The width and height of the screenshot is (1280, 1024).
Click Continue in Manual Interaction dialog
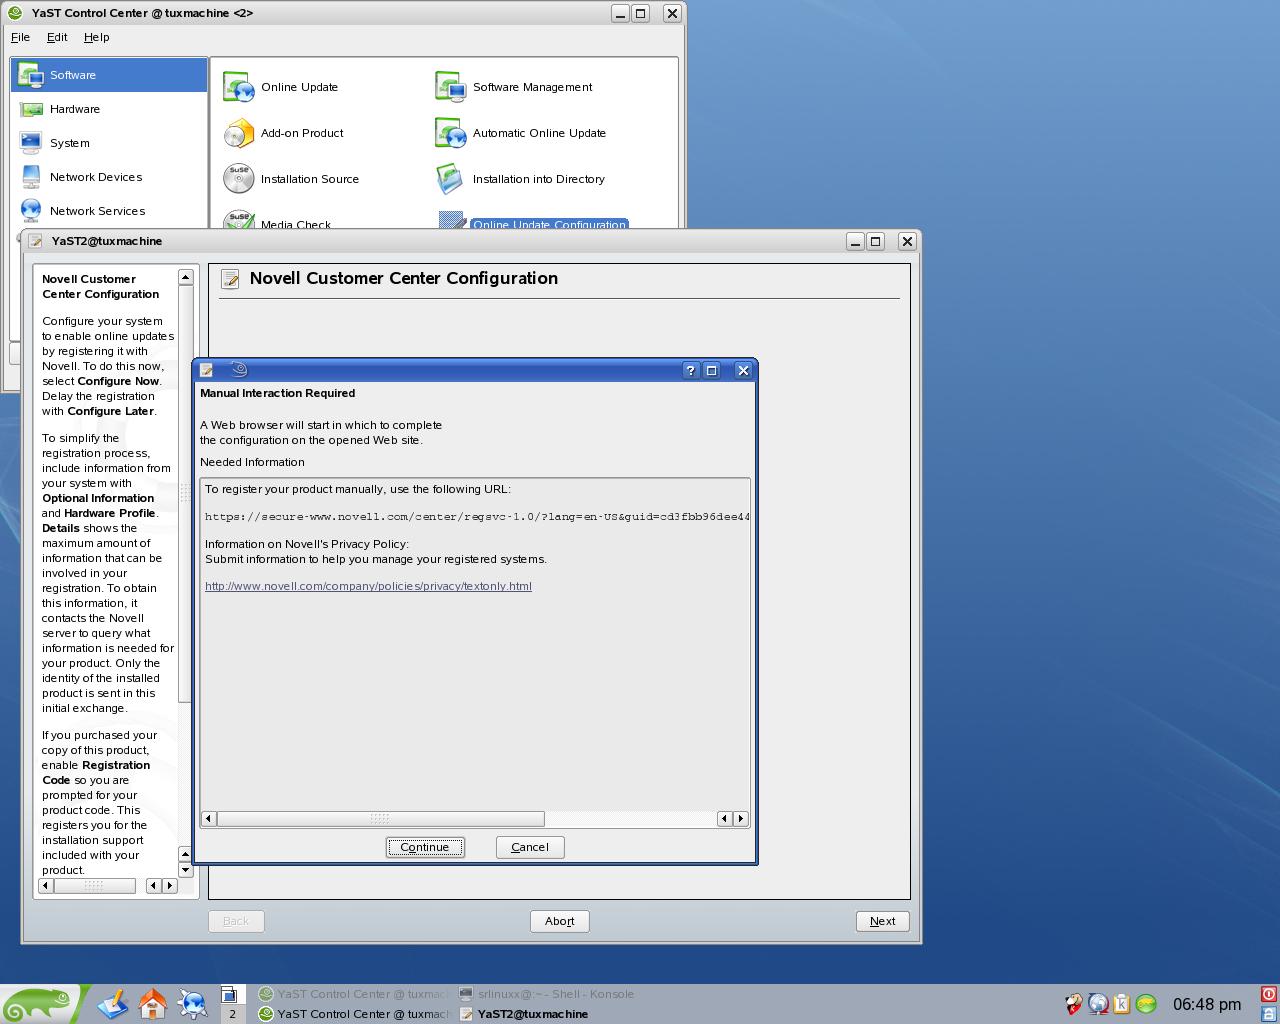pos(425,847)
